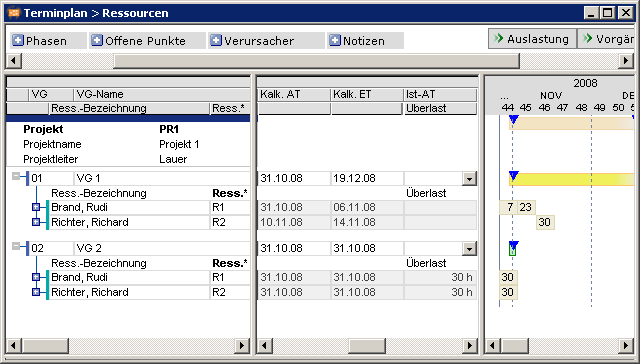Click the top toolbar scrollbar right arrow

pos(626,61)
